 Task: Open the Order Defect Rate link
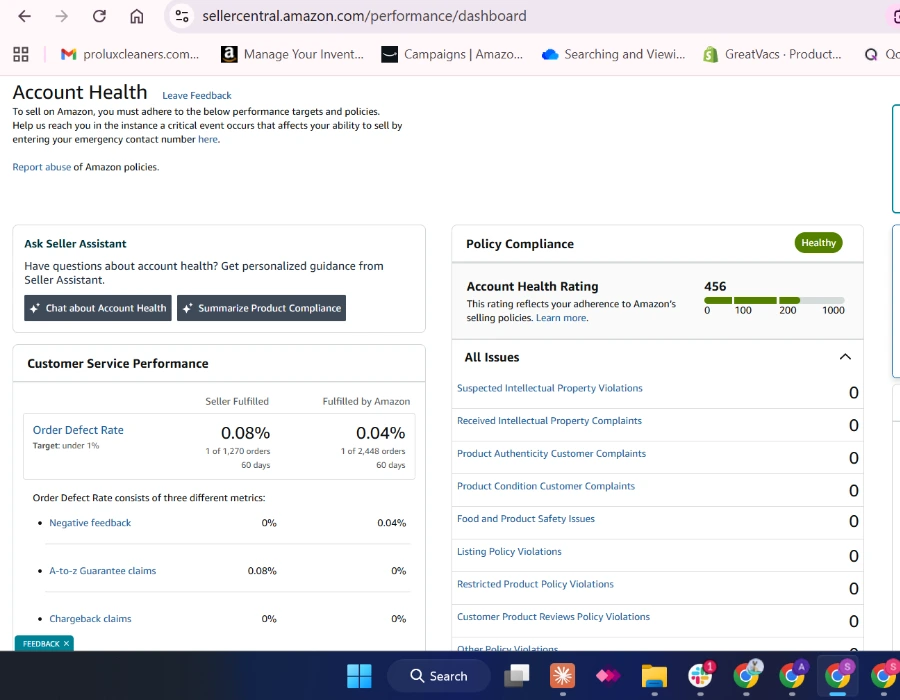pos(78,430)
